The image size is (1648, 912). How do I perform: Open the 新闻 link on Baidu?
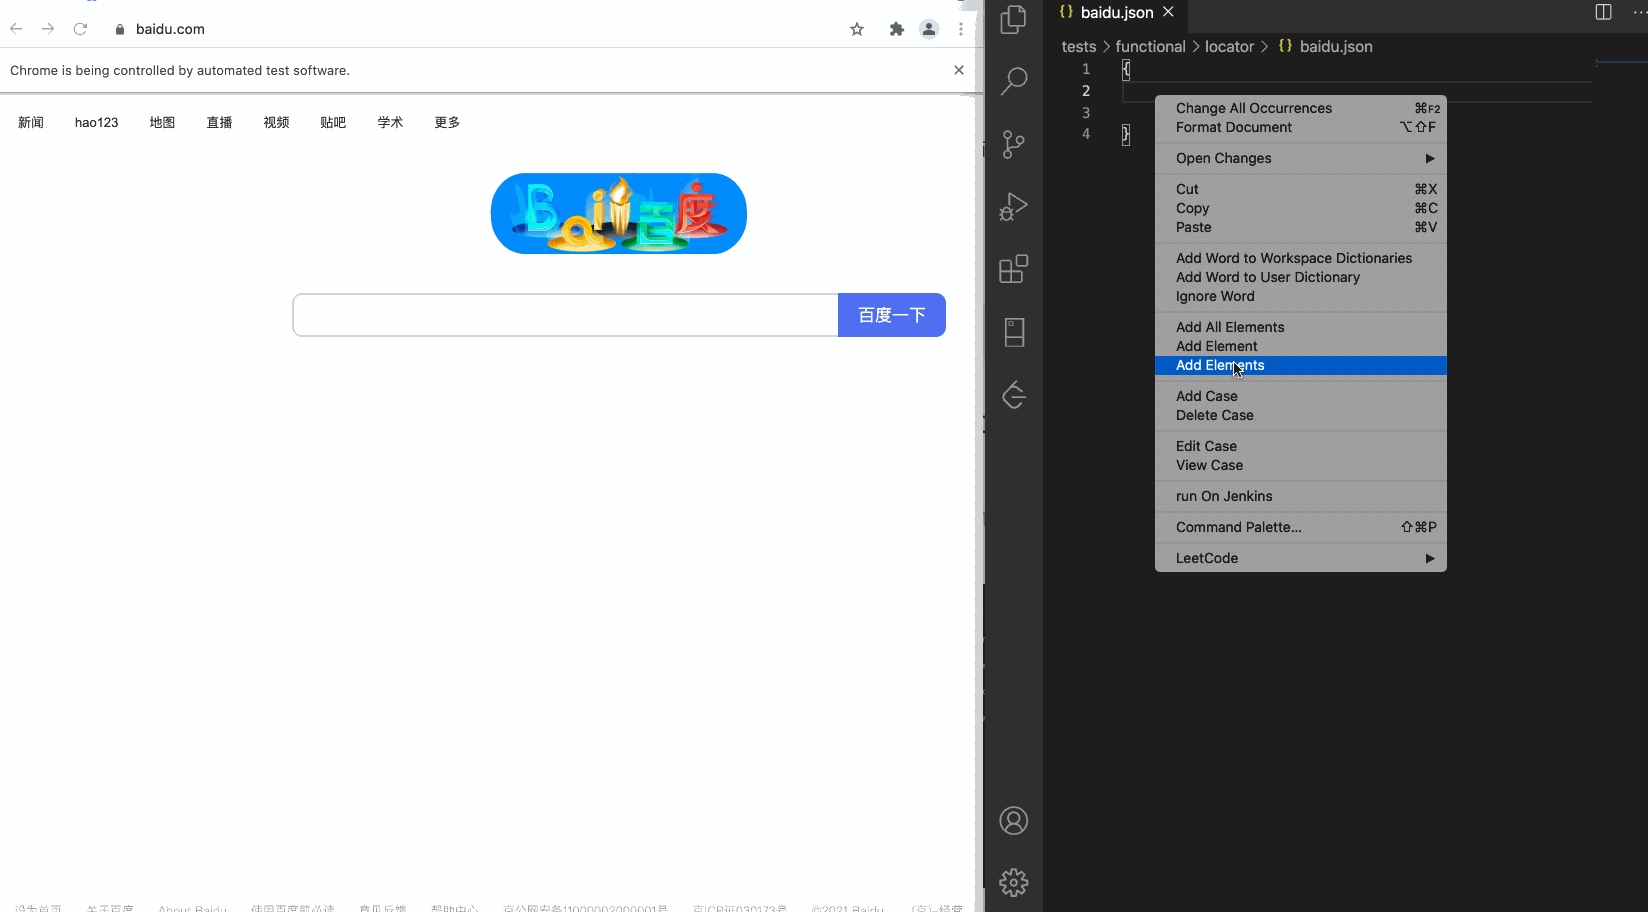(31, 122)
